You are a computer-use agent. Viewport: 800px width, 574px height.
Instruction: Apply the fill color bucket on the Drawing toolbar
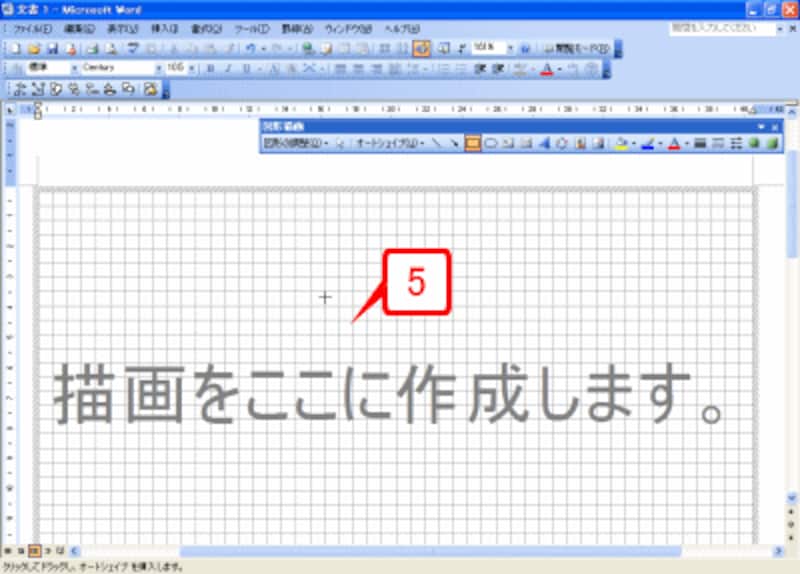621,144
